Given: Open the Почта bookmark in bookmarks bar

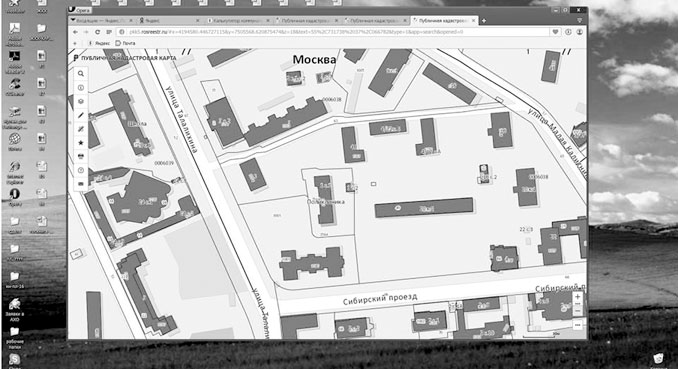Looking at the screenshot, I should pyautogui.click(x=125, y=43).
